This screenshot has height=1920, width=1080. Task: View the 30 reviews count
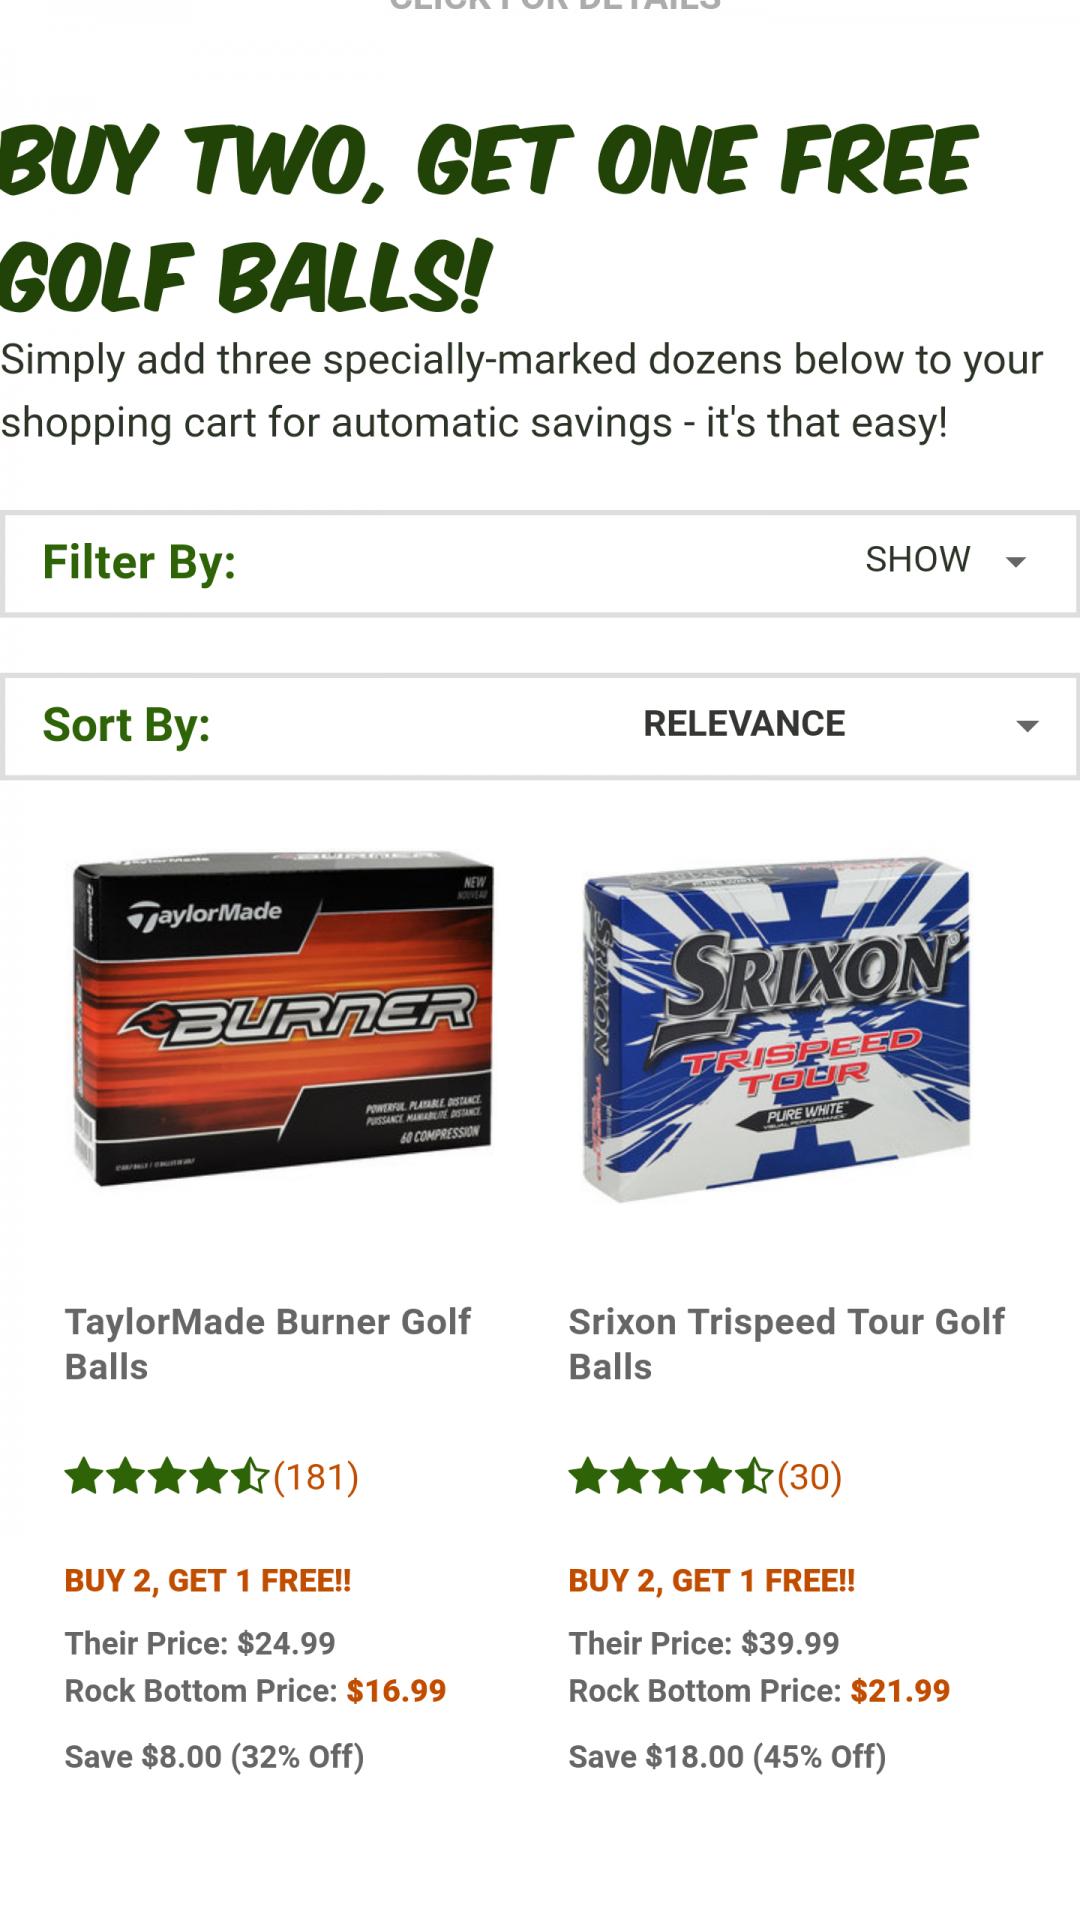pos(810,1477)
